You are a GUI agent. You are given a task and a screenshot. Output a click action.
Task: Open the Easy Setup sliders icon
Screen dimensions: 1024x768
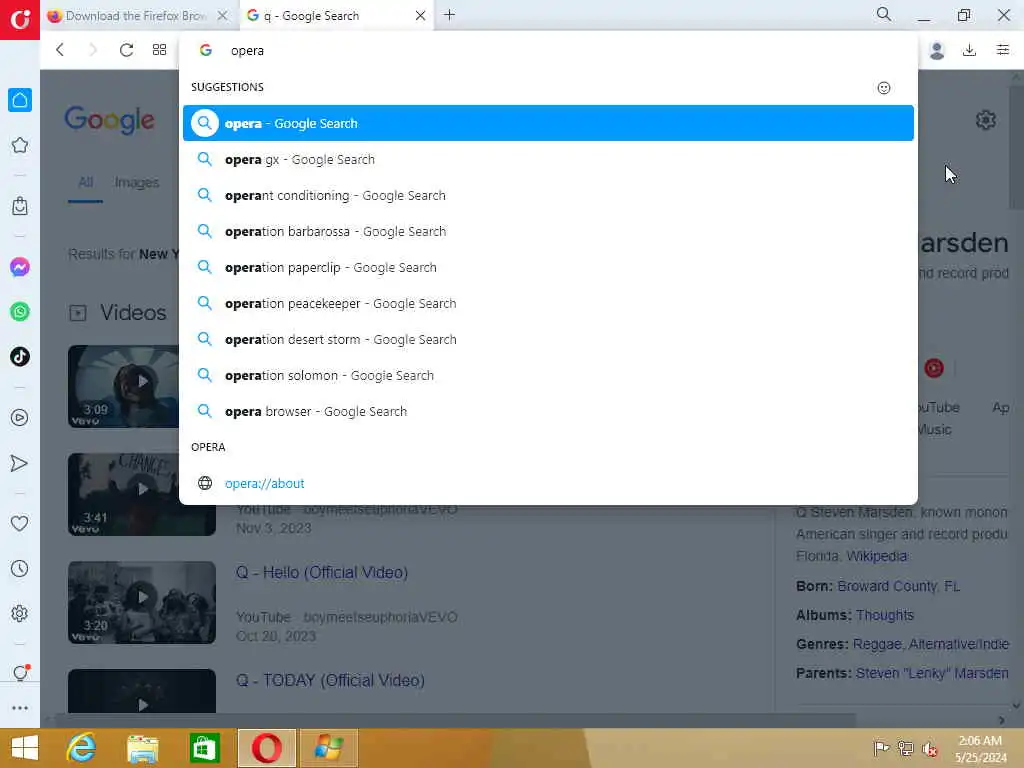1003,50
